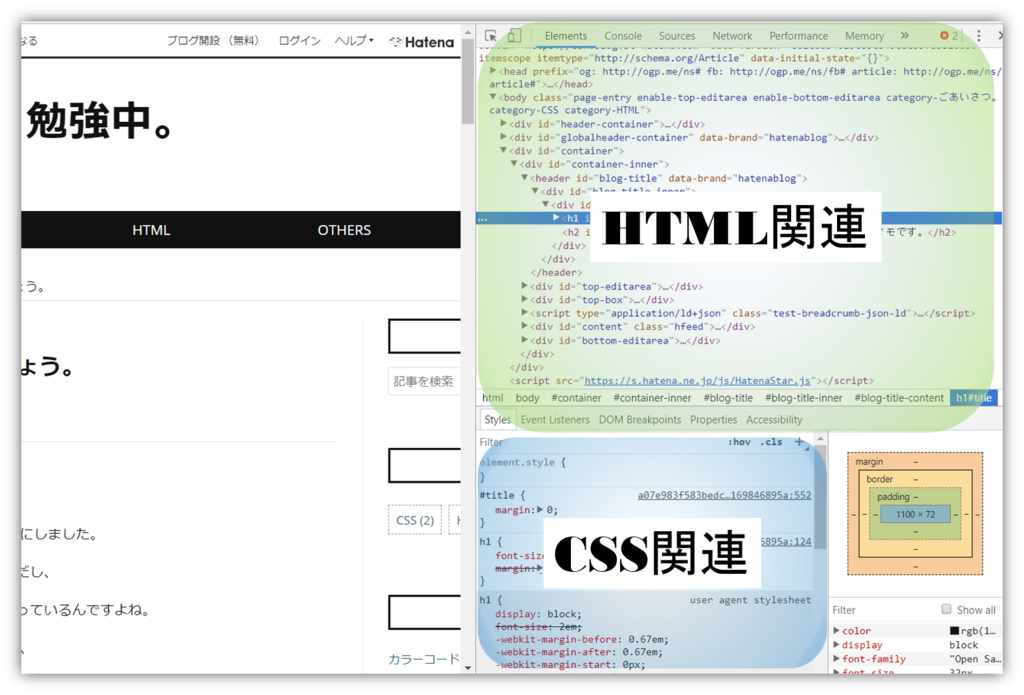The width and height of the screenshot is (1024, 695).
Task: Collapse the container-inner div
Action: click(514, 164)
